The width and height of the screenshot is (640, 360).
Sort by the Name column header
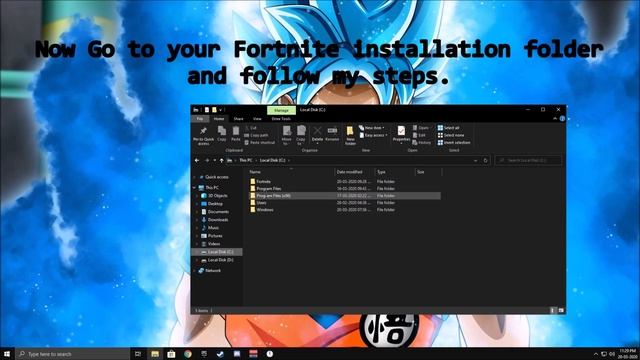click(x=255, y=172)
